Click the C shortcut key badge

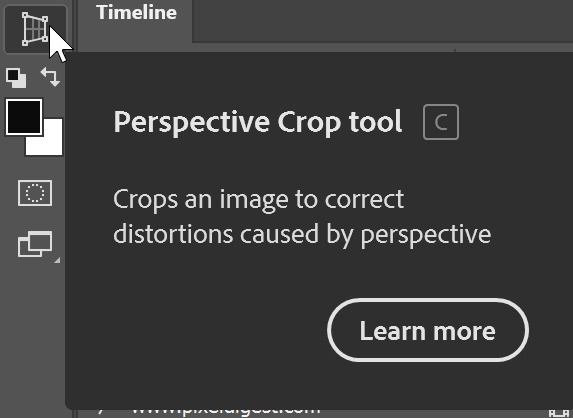pyautogui.click(x=441, y=122)
